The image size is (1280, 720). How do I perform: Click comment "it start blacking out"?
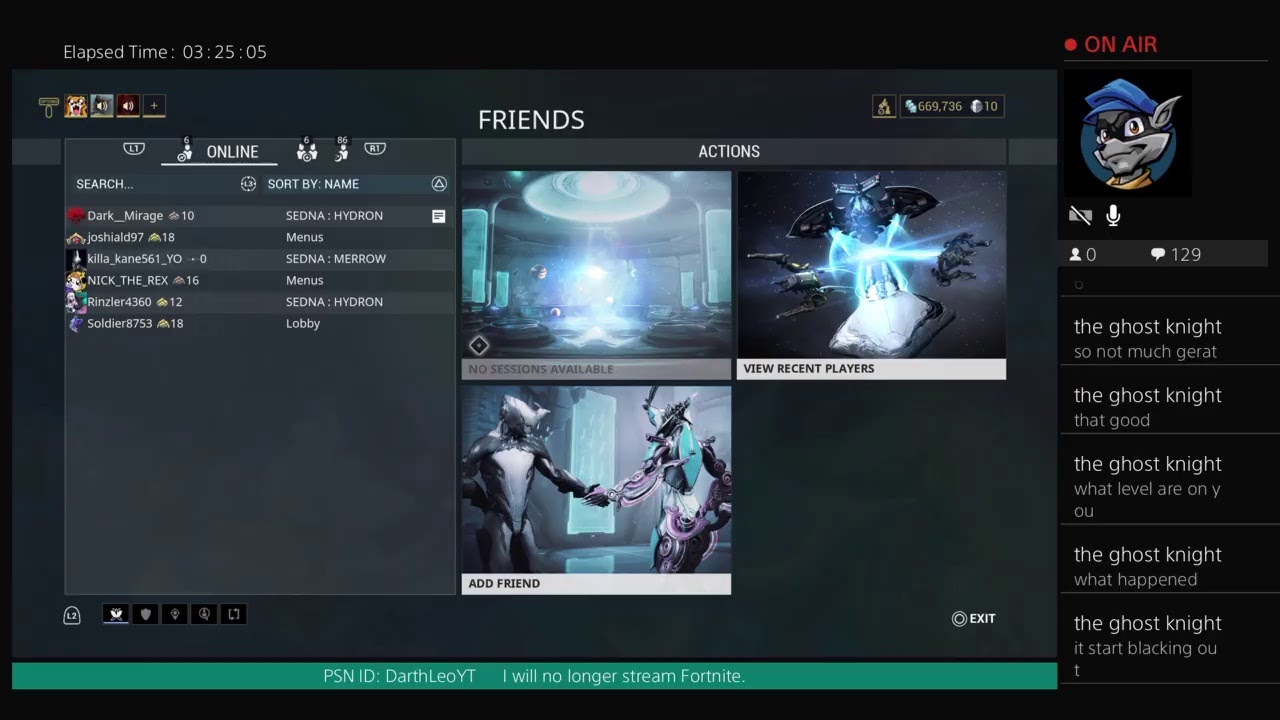[1145, 659]
